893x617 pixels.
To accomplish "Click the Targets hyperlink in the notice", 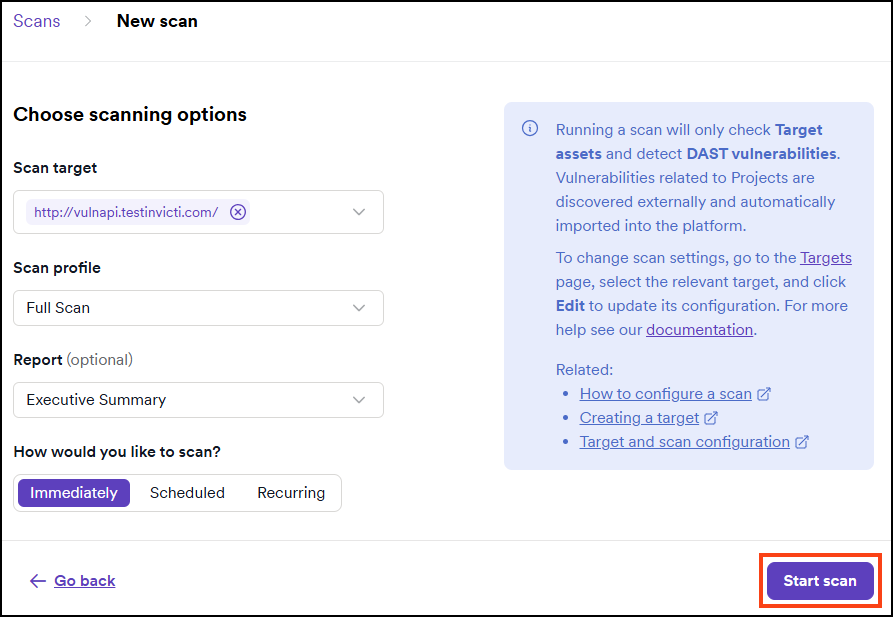I will pyautogui.click(x=826, y=257).
